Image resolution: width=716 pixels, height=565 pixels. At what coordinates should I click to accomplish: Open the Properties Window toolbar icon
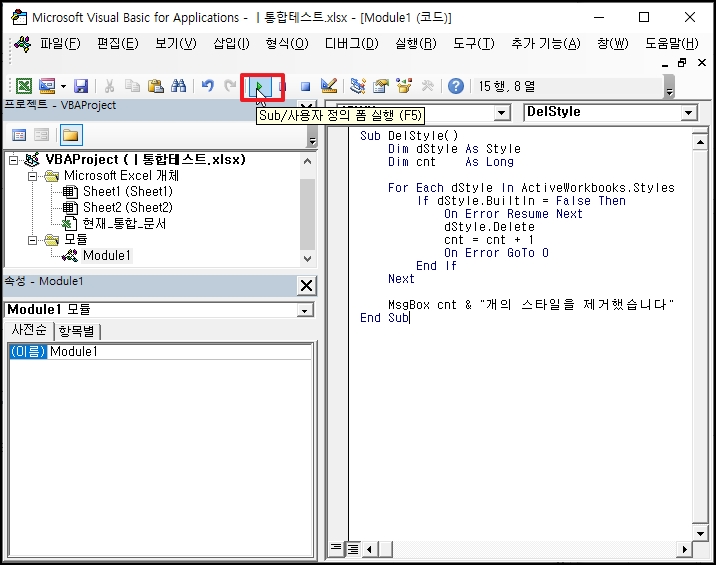[x=380, y=86]
